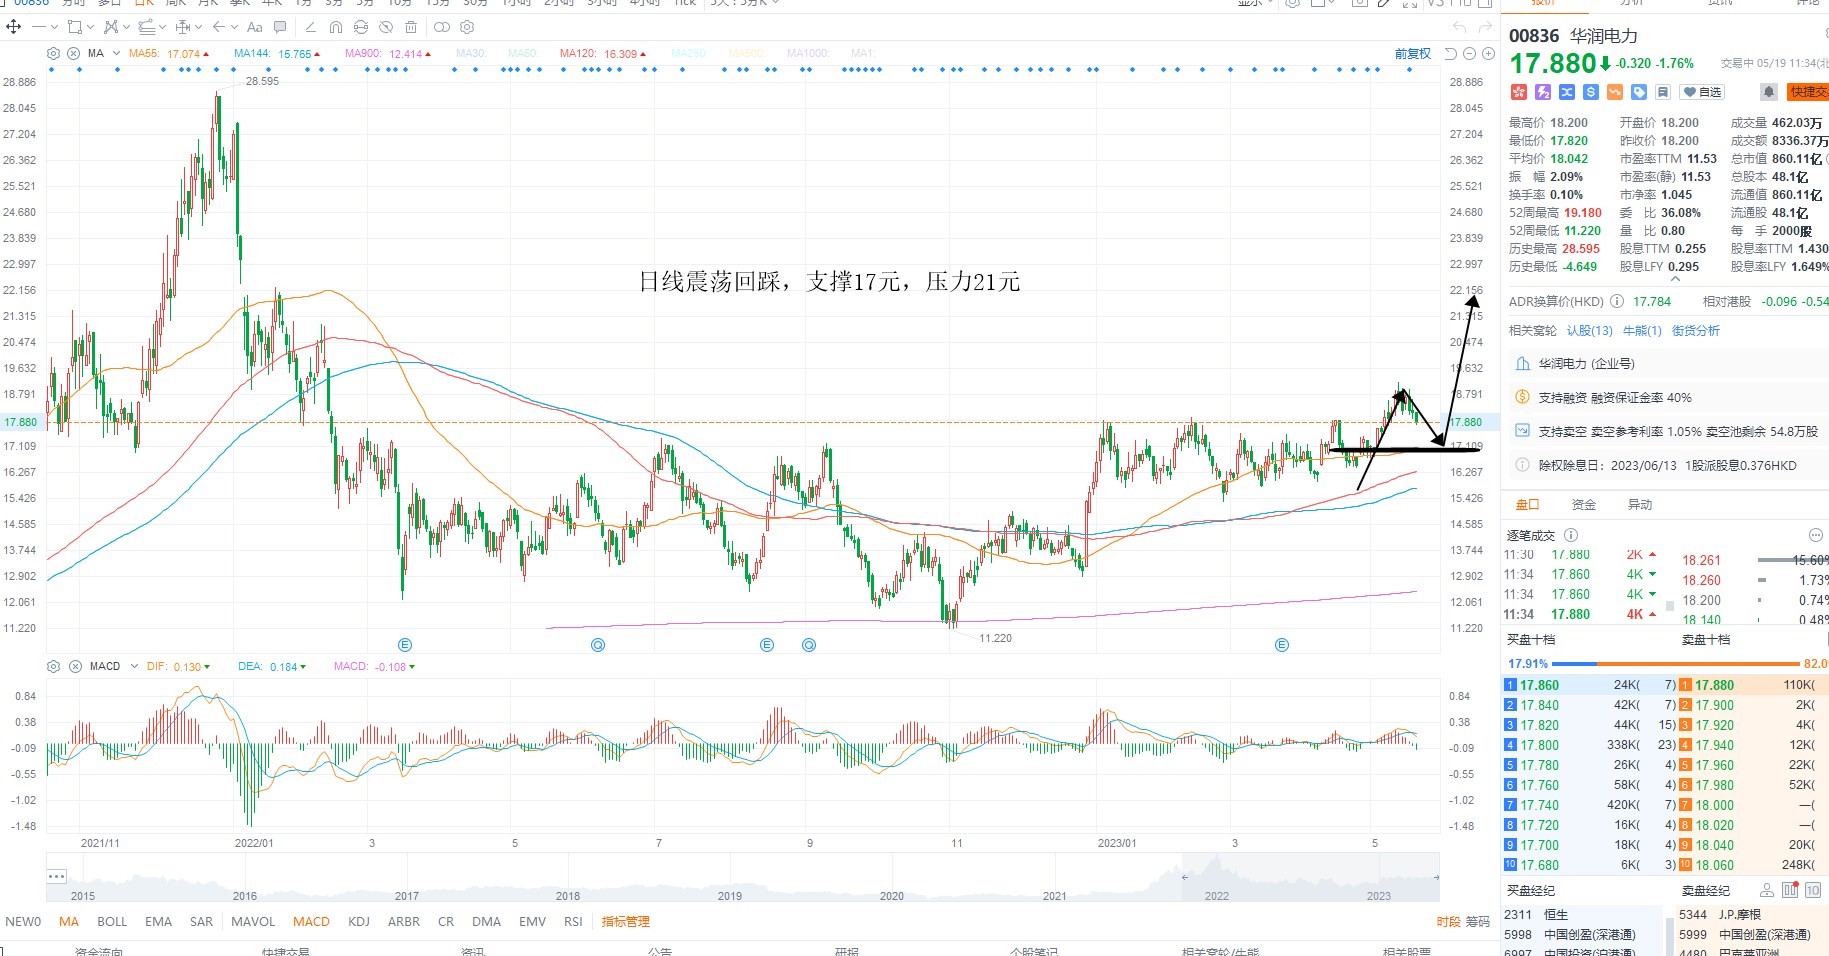Expand the arrow tool dropdown

pyautogui.click(x=234, y=27)
